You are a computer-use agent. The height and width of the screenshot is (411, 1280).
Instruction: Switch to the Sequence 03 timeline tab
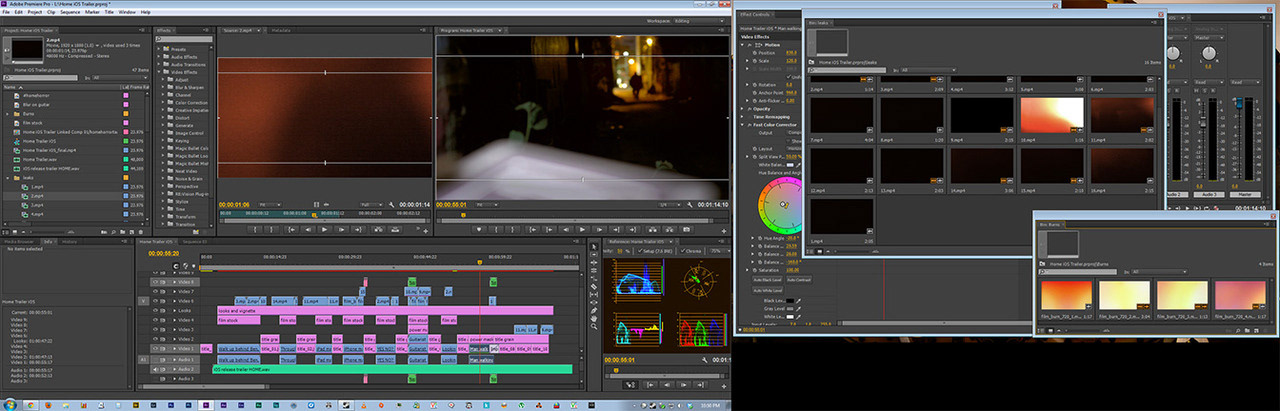(194, 242)
